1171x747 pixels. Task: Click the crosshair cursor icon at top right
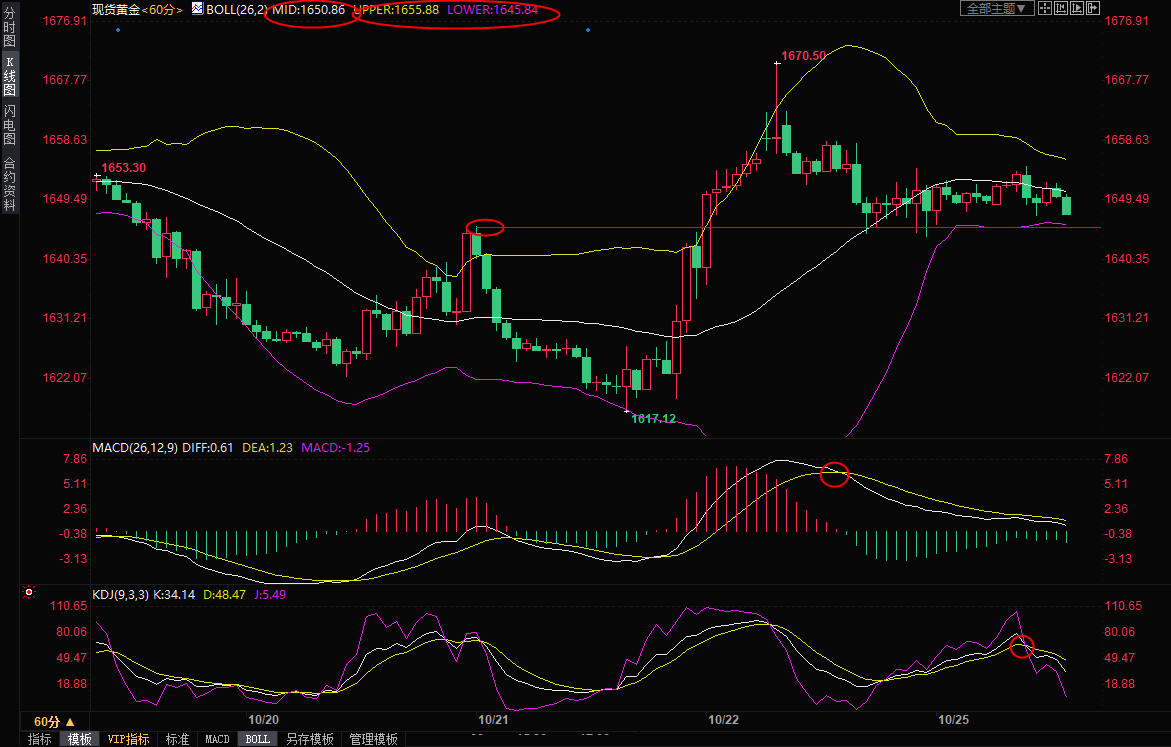[x=1045, y=8]
